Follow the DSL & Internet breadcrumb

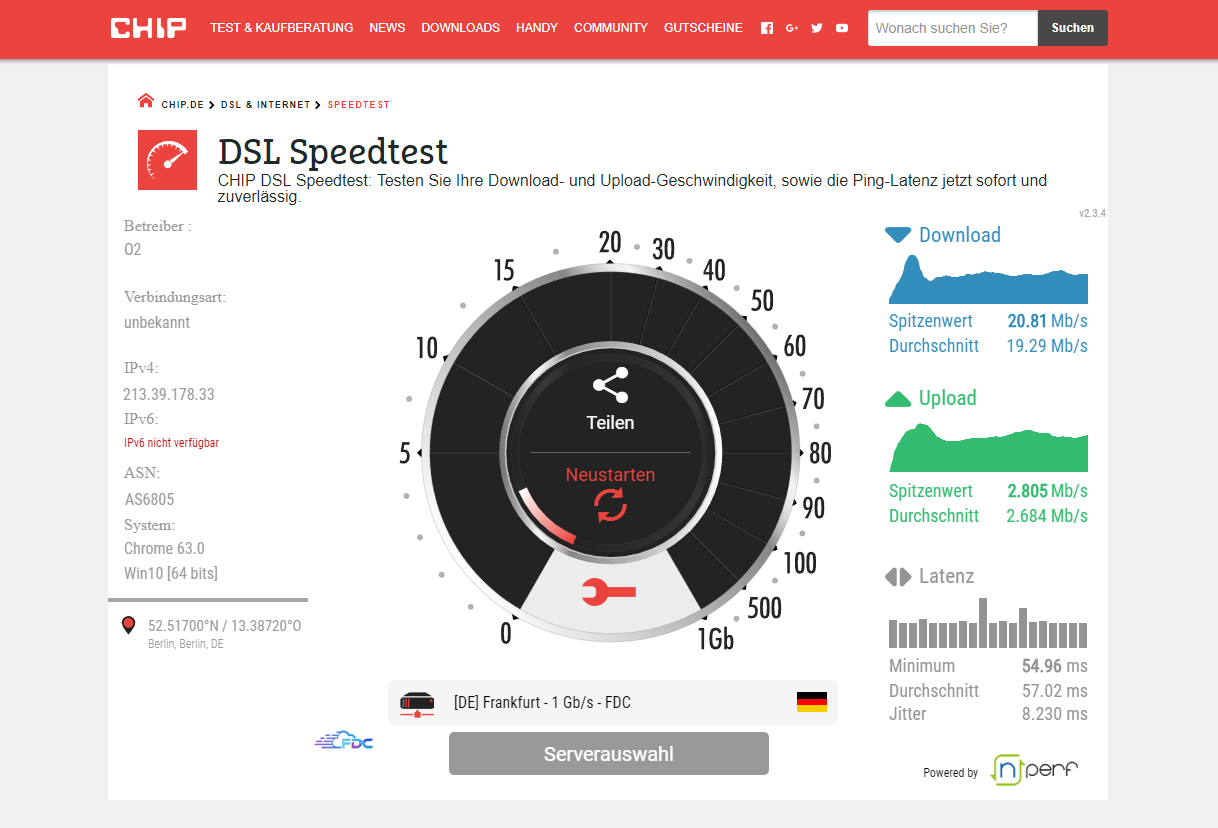(265, 104)
